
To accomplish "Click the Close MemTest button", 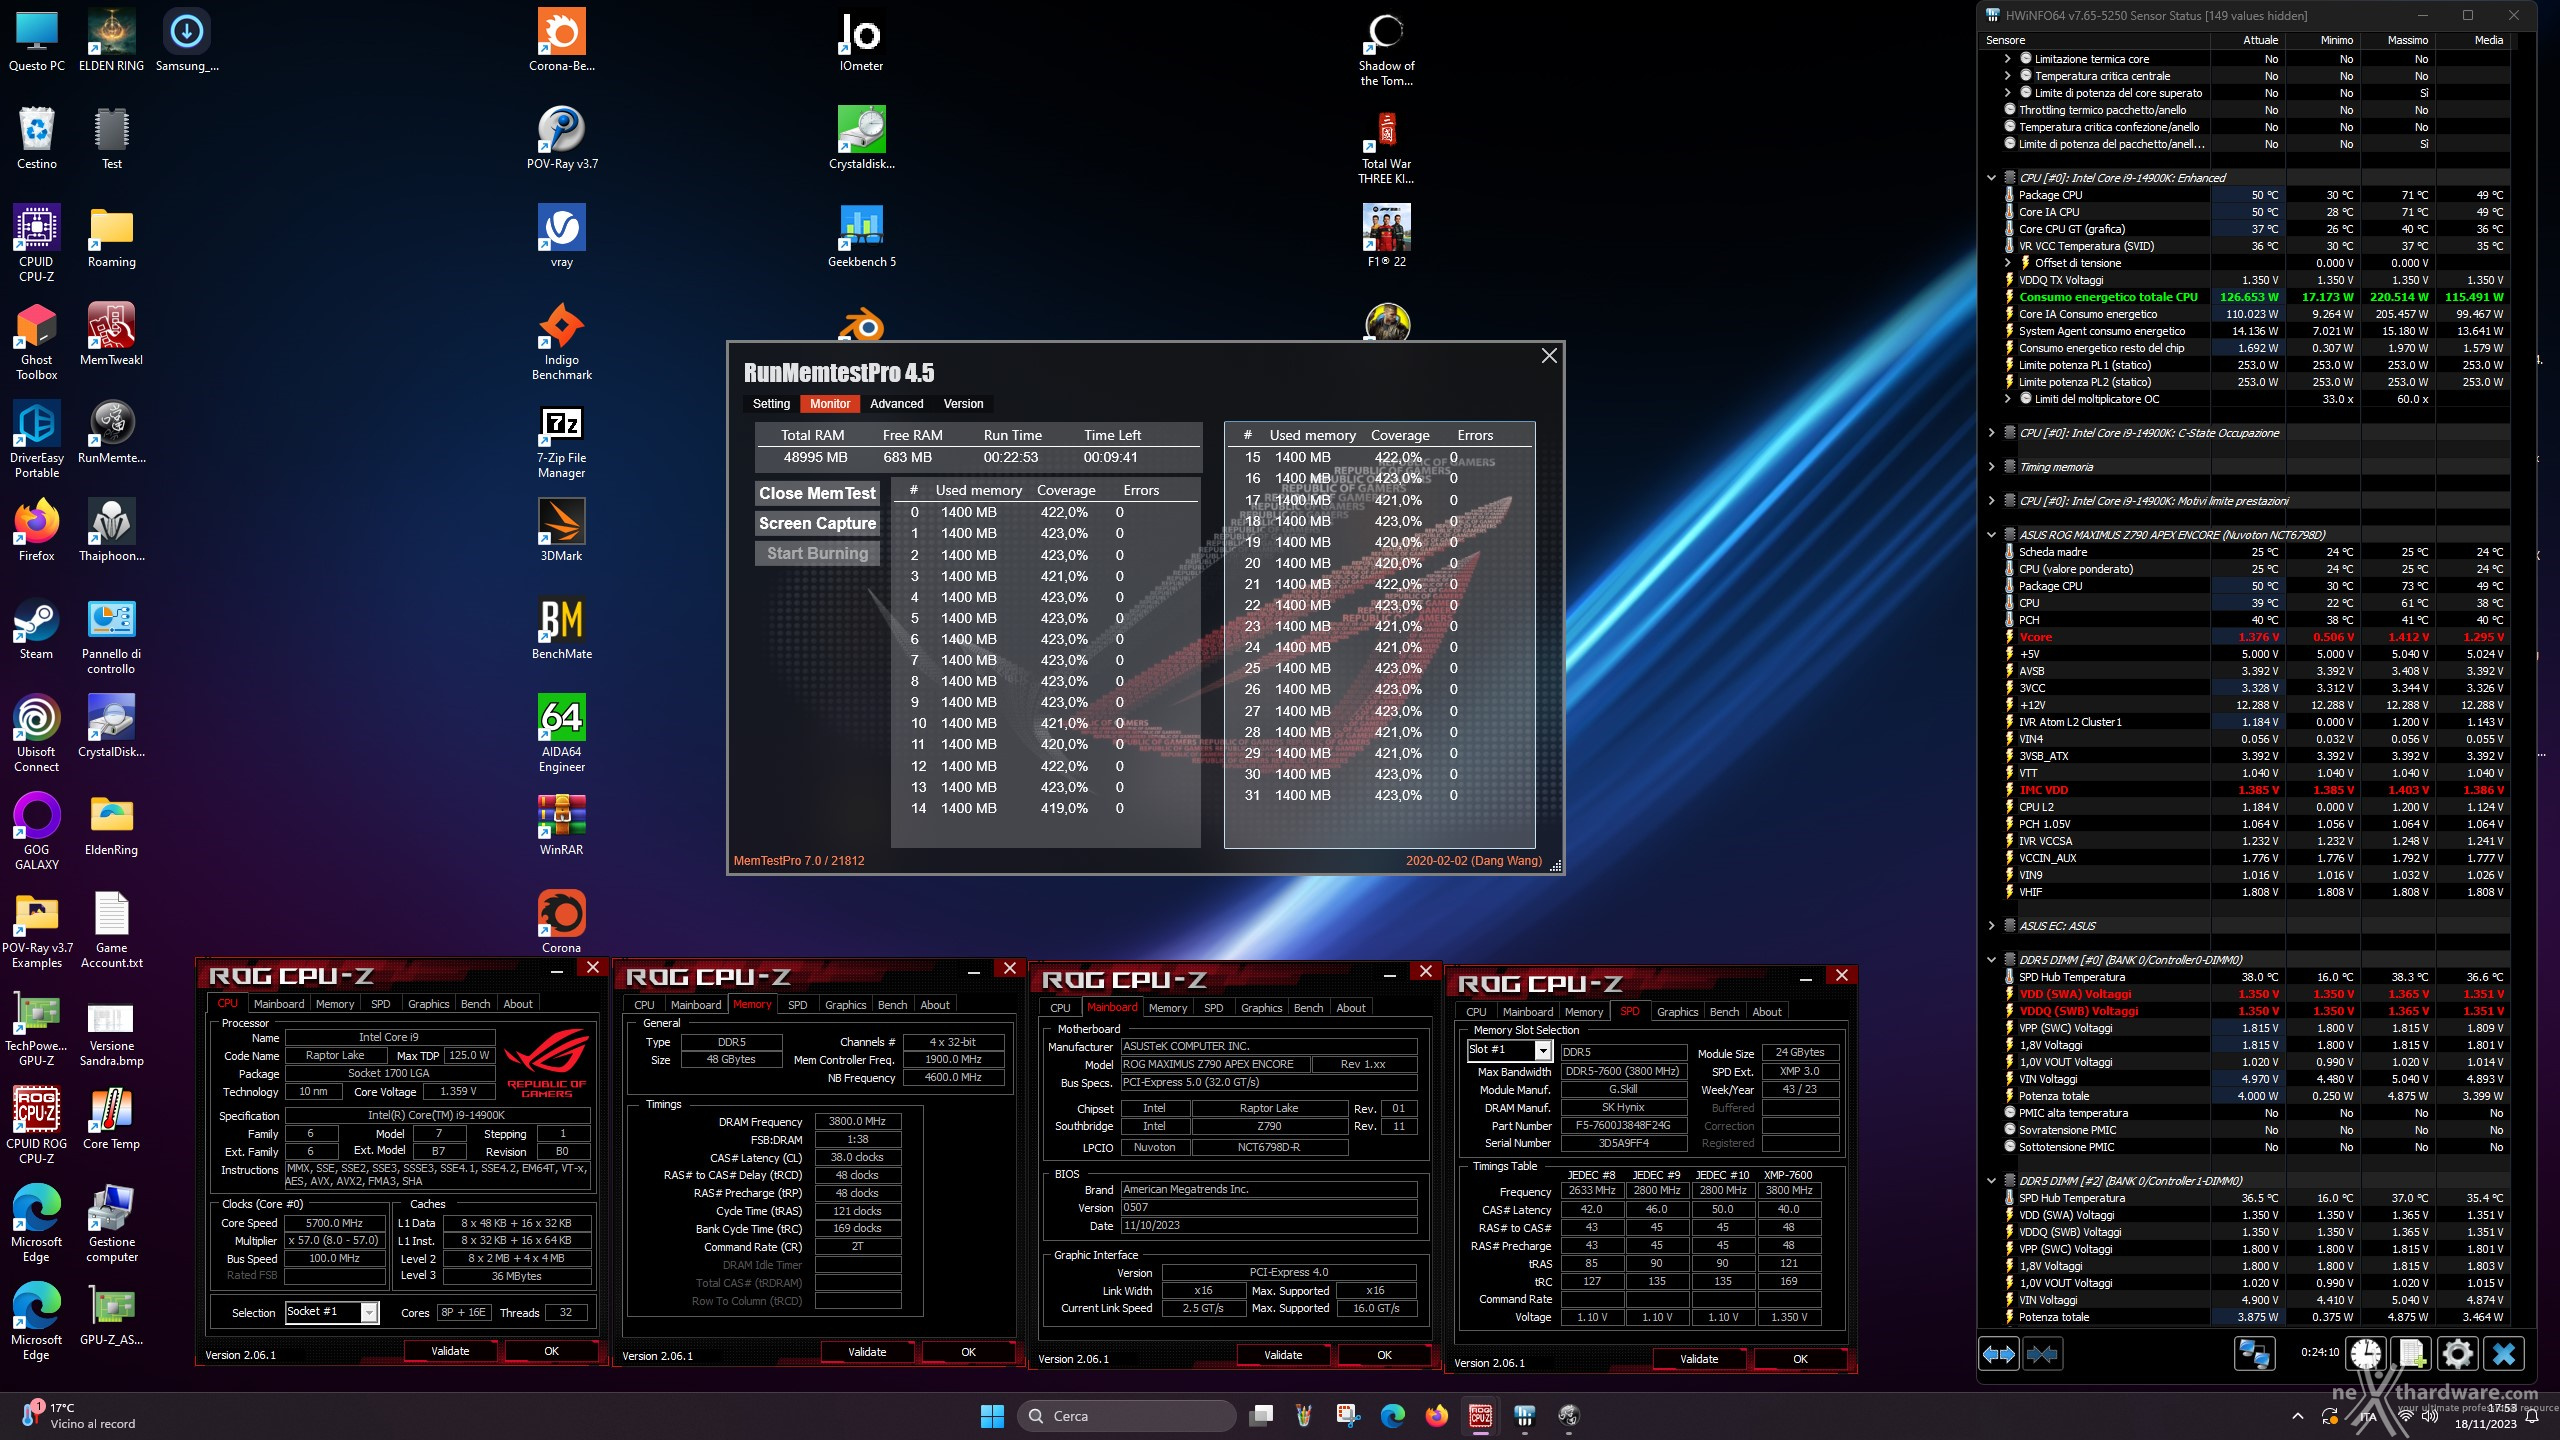I will point(817,493).
